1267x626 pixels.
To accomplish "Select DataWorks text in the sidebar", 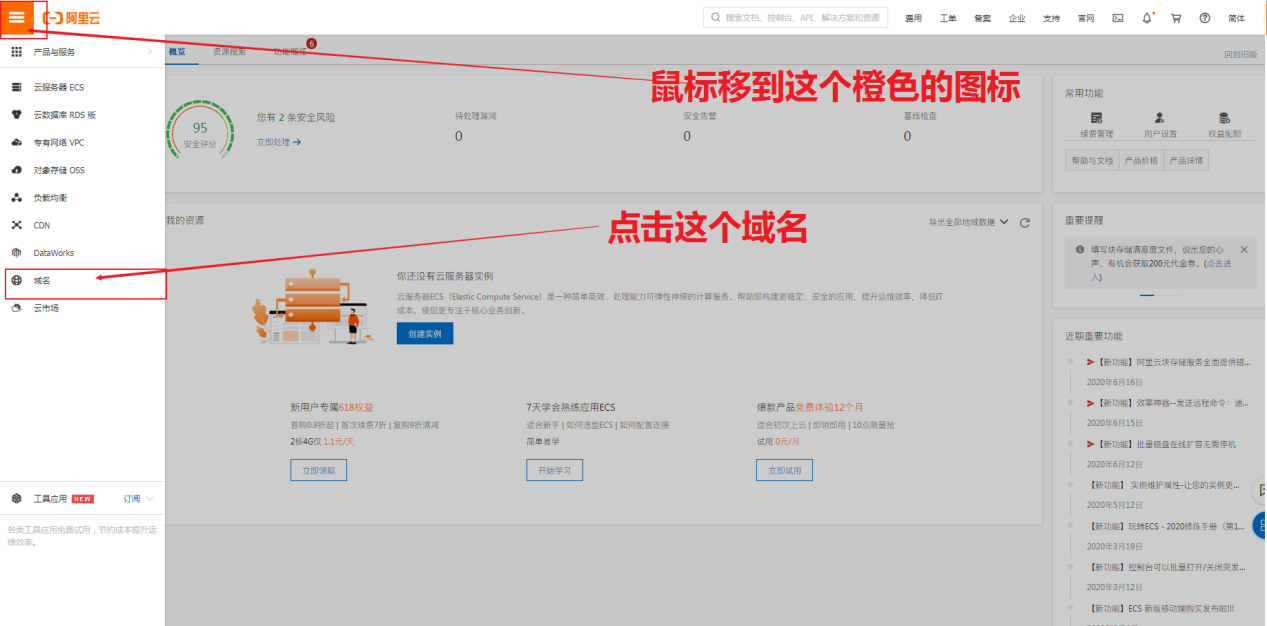I will tap(53, 253).
